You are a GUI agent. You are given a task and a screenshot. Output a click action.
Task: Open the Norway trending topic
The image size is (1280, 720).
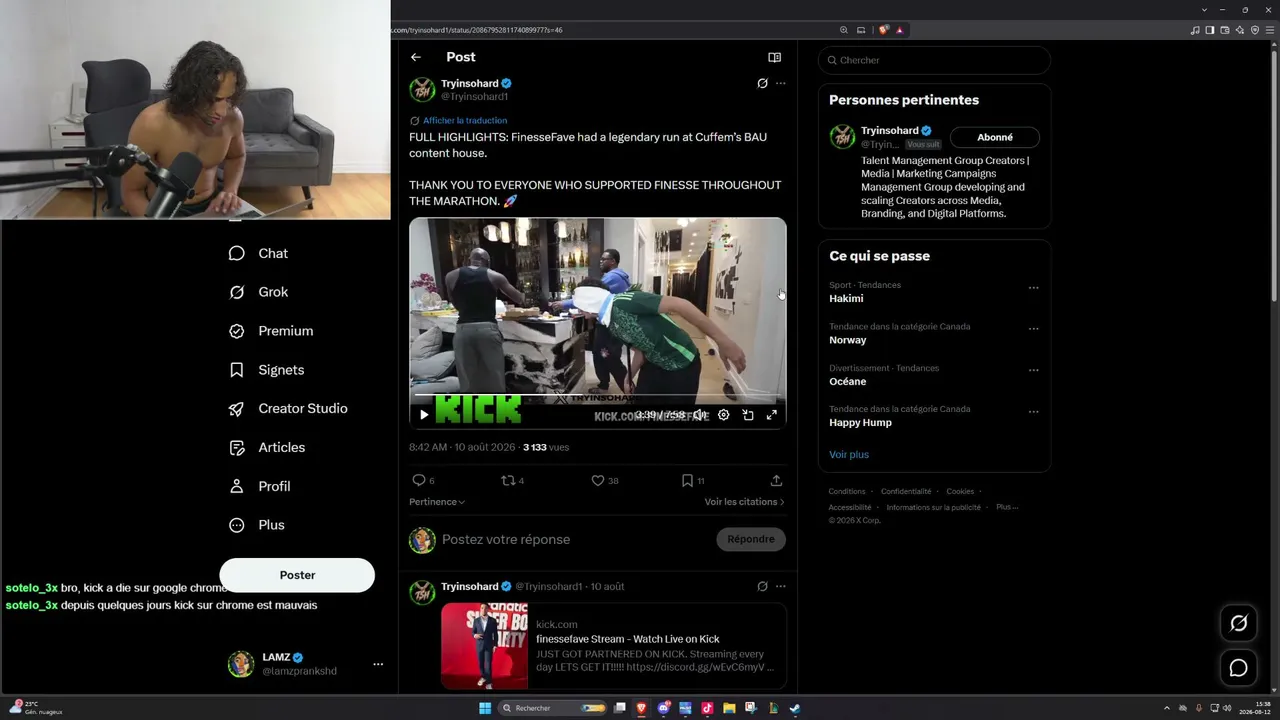(848, 340)
